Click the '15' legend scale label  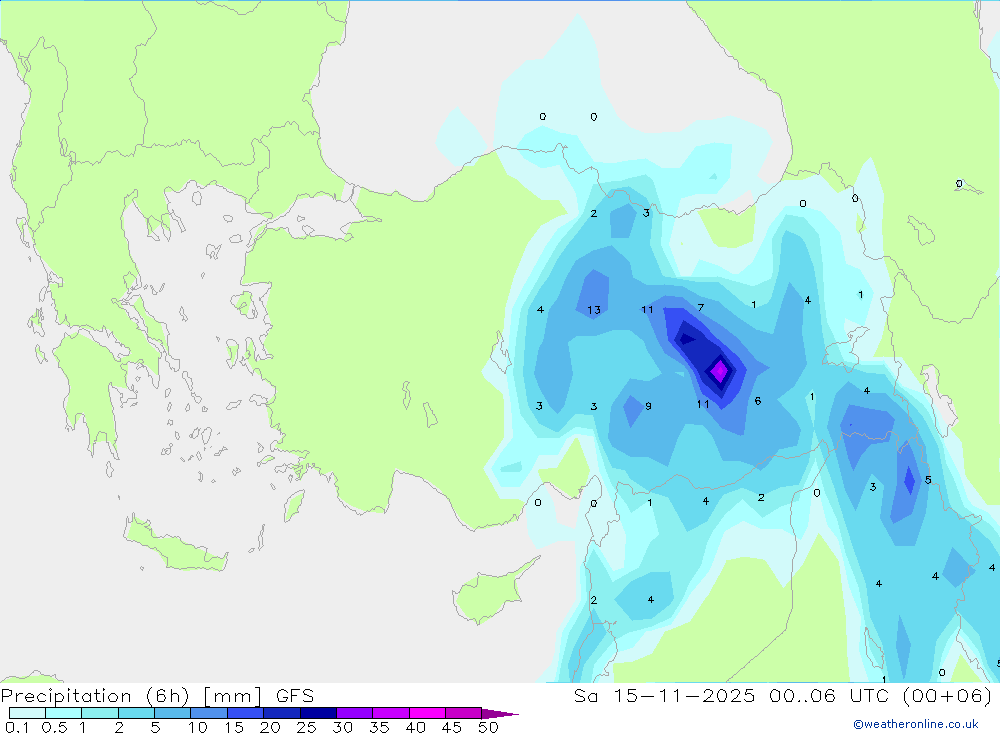234,727
